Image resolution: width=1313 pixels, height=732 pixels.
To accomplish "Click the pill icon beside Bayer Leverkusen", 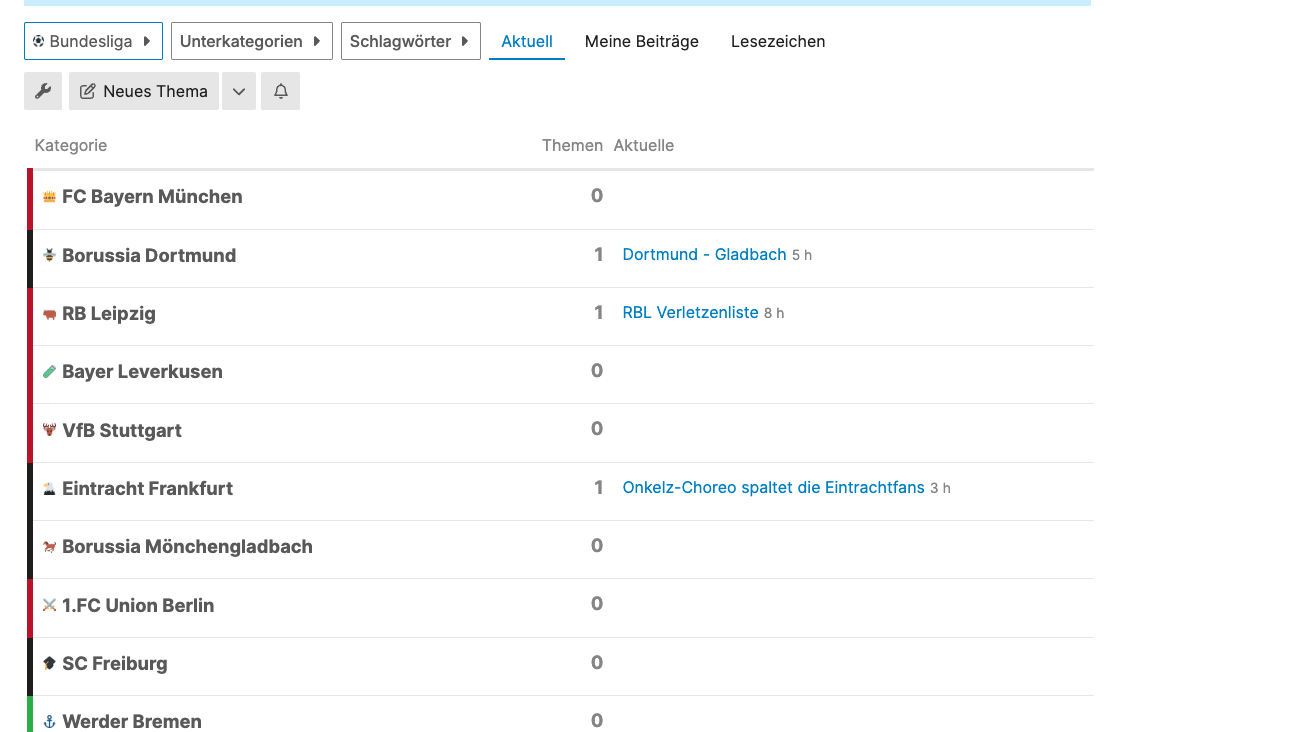I will point(49,372).
